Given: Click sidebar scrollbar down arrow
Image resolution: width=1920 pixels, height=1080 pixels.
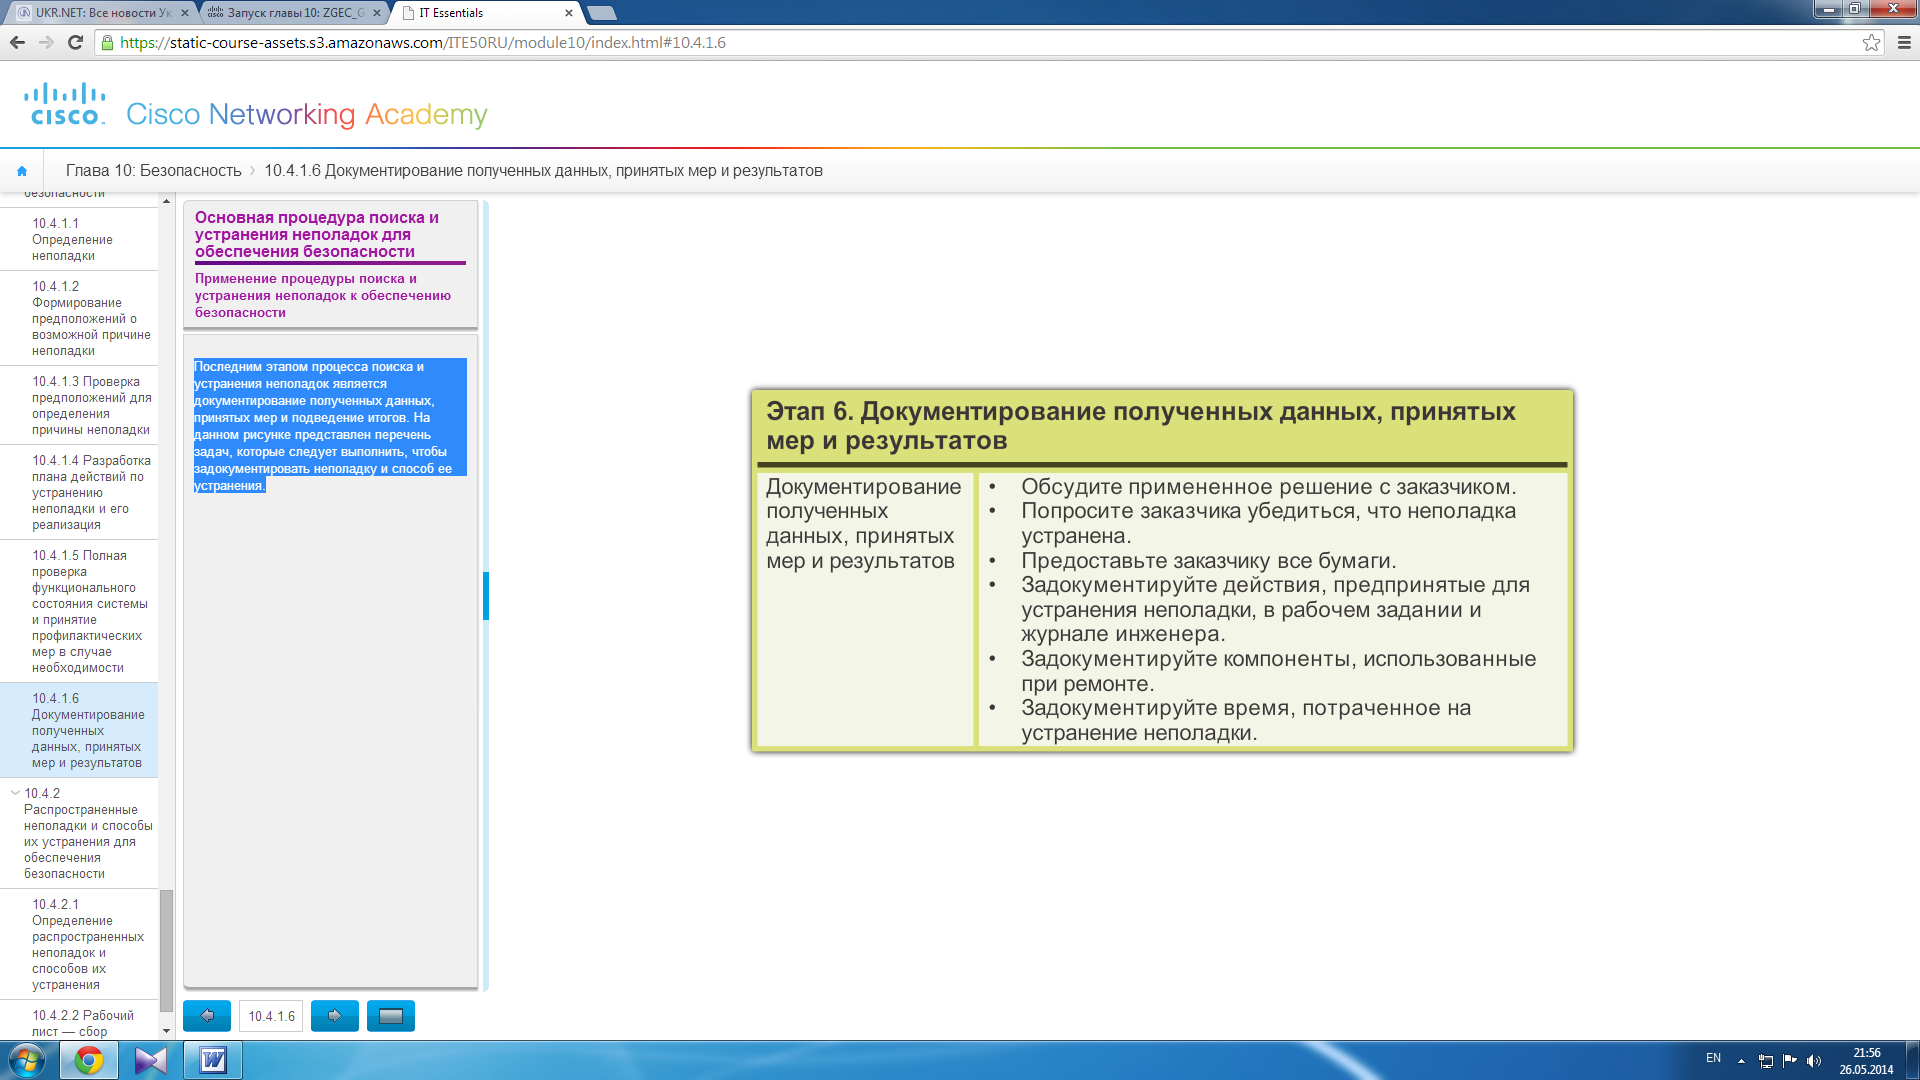Looking at the screenshot, I should pyautogui.click(x=166, y=1031).
